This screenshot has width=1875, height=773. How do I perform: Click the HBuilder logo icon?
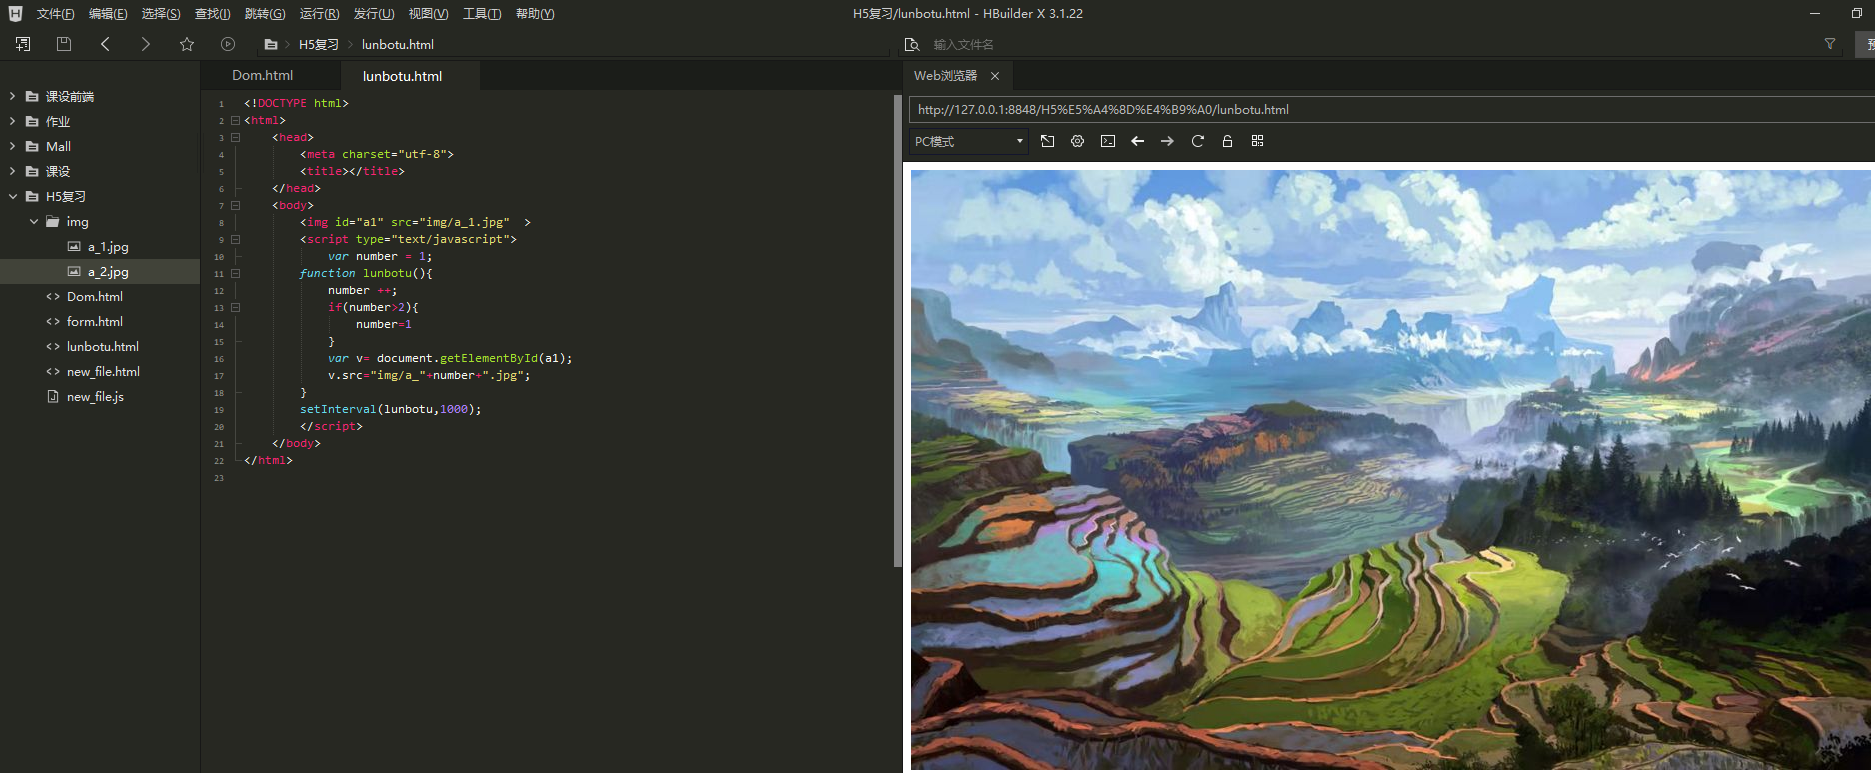click(15, 13)
